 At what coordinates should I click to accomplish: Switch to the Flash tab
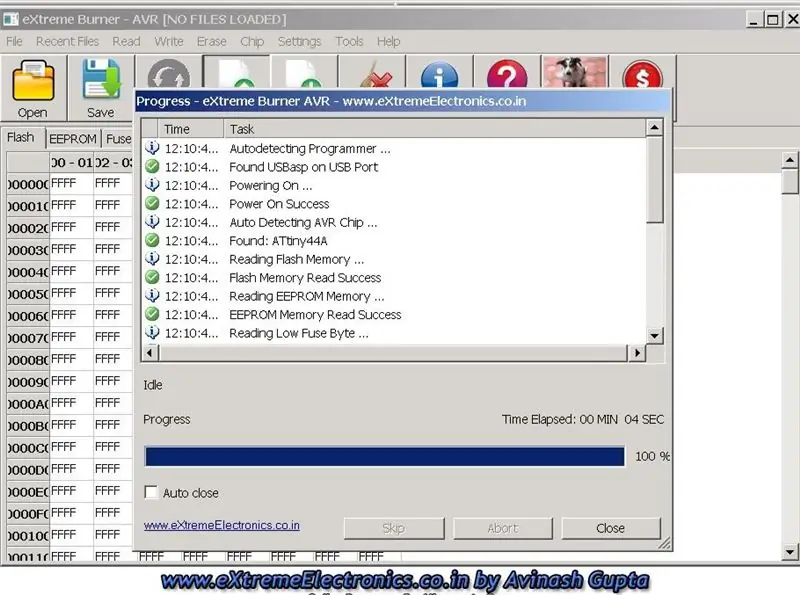[21, 137]
